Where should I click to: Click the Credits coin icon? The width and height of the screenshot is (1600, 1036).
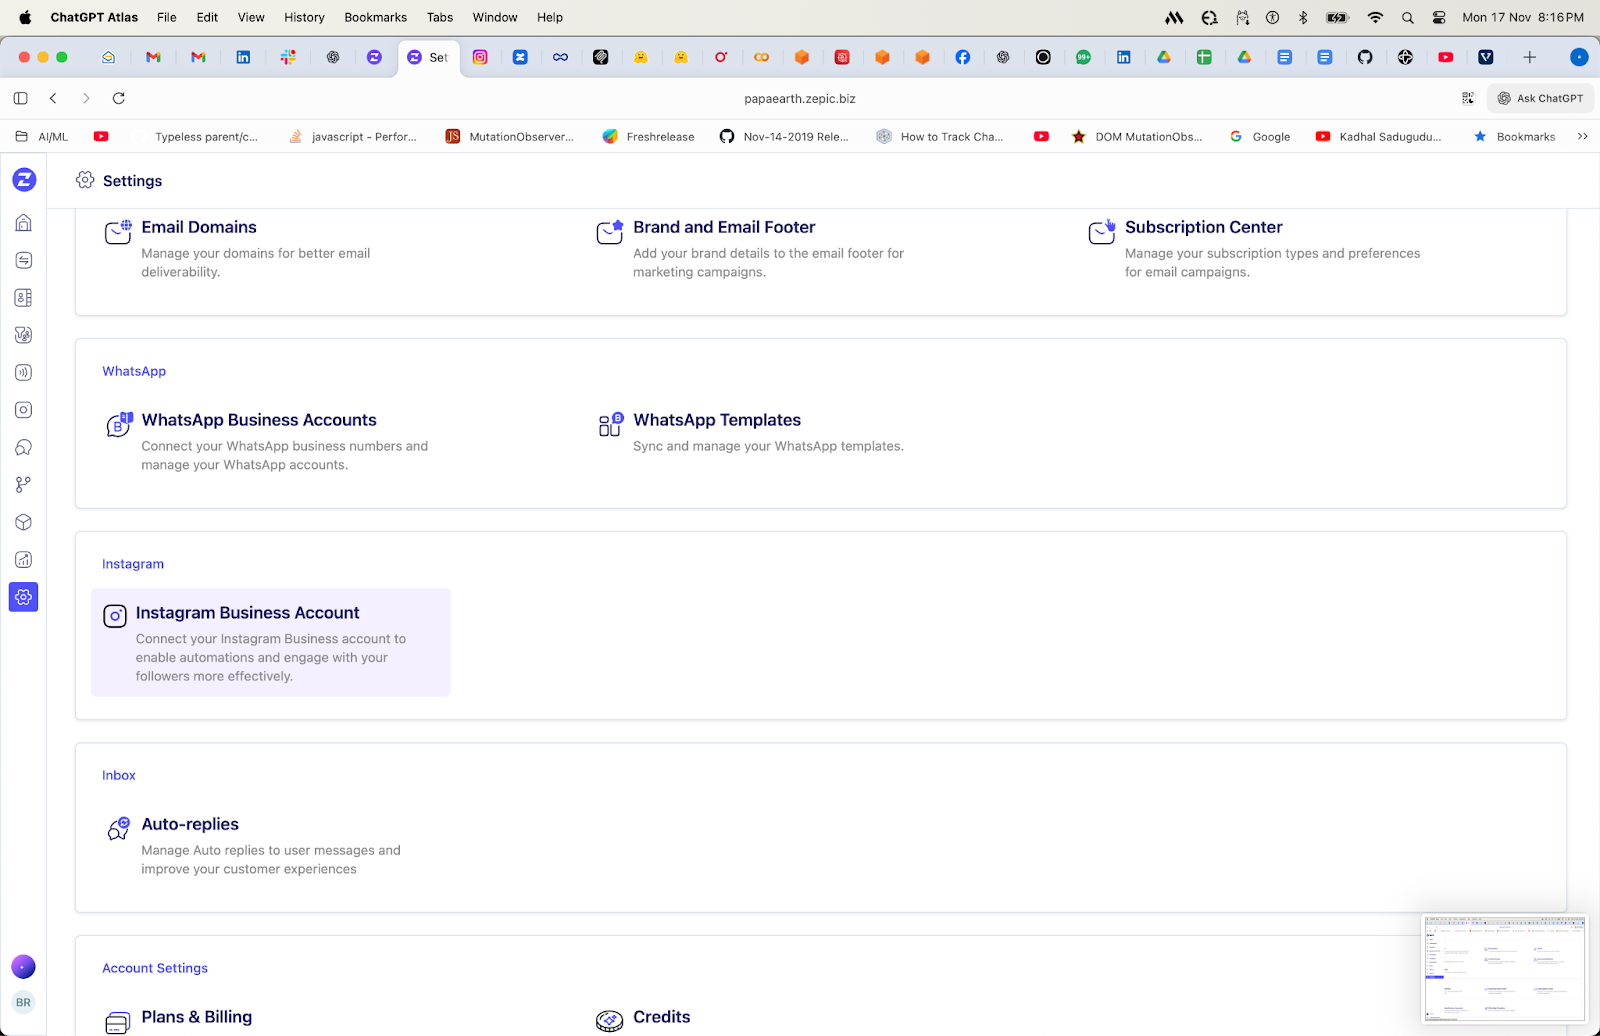click(610, 1021)
